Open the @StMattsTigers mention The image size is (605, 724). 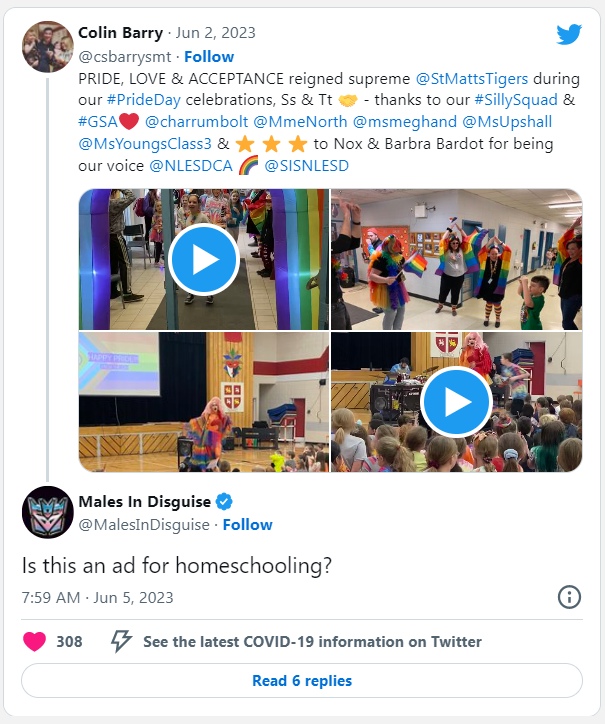click(472, 78)
